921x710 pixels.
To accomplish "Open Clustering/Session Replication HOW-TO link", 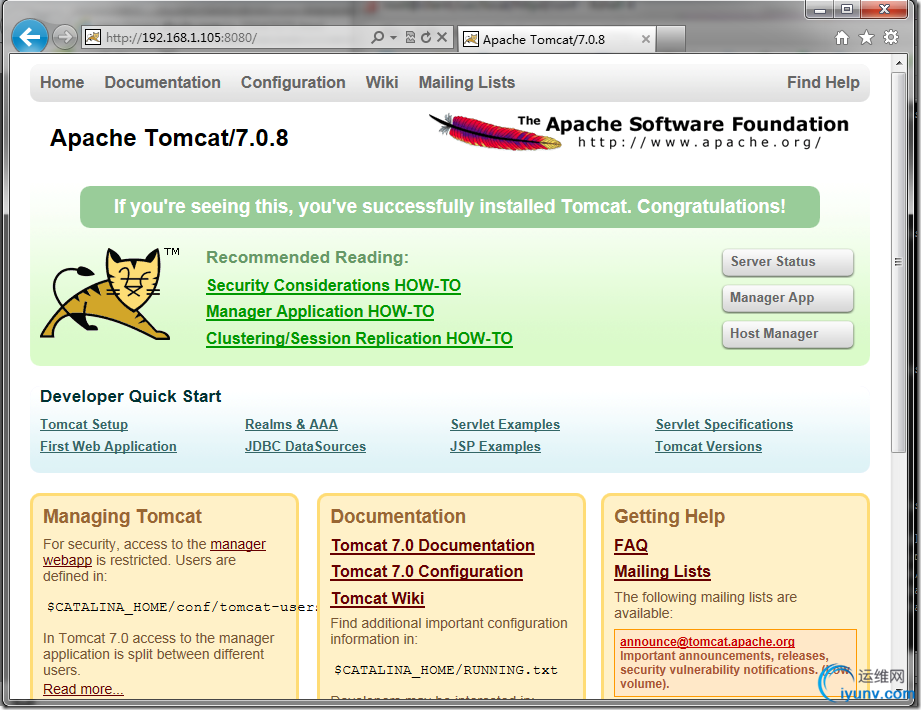I will [x=359, y=339].
